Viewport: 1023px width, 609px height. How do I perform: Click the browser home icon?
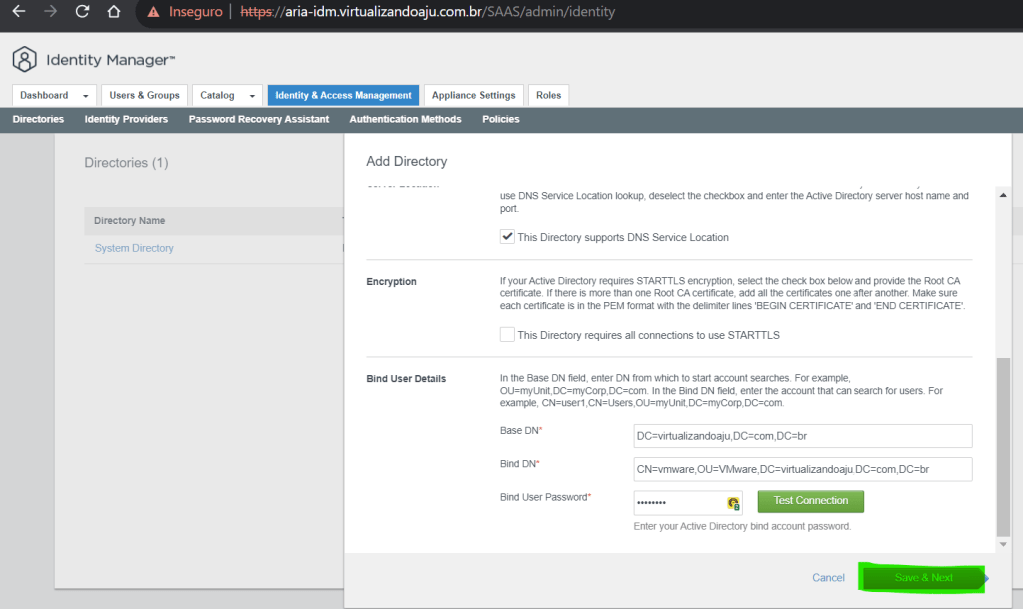tap(114, 12)
